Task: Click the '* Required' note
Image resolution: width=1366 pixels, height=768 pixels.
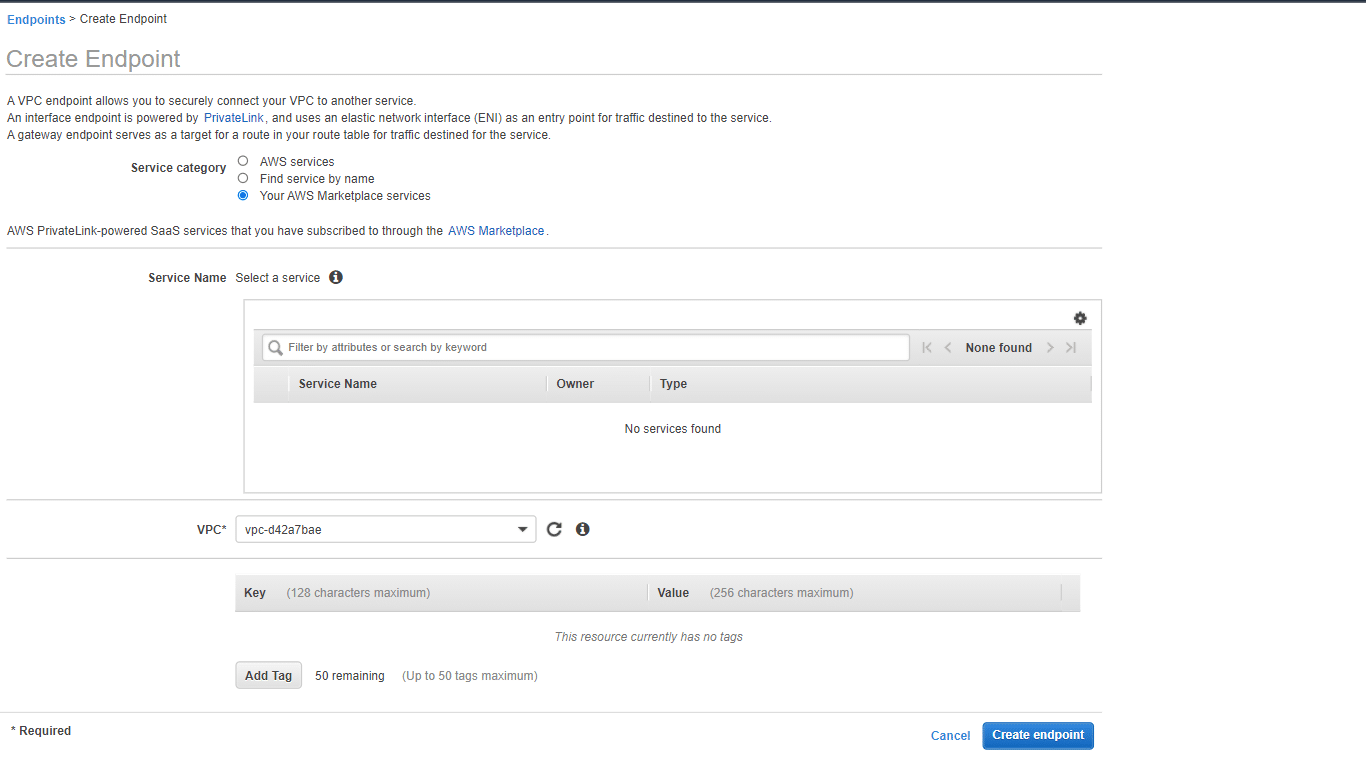Action: click(x=41, y=731)
